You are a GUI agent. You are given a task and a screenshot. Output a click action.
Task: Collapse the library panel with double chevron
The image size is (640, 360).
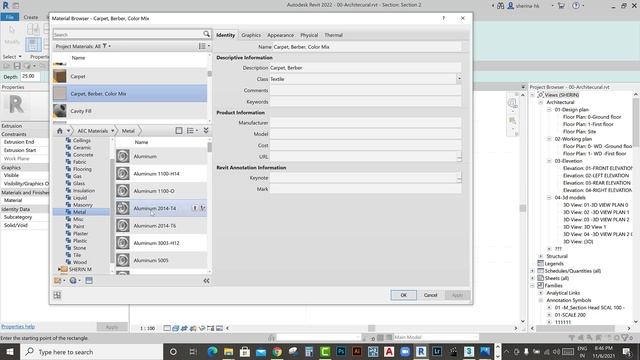(x=206, y=130)
